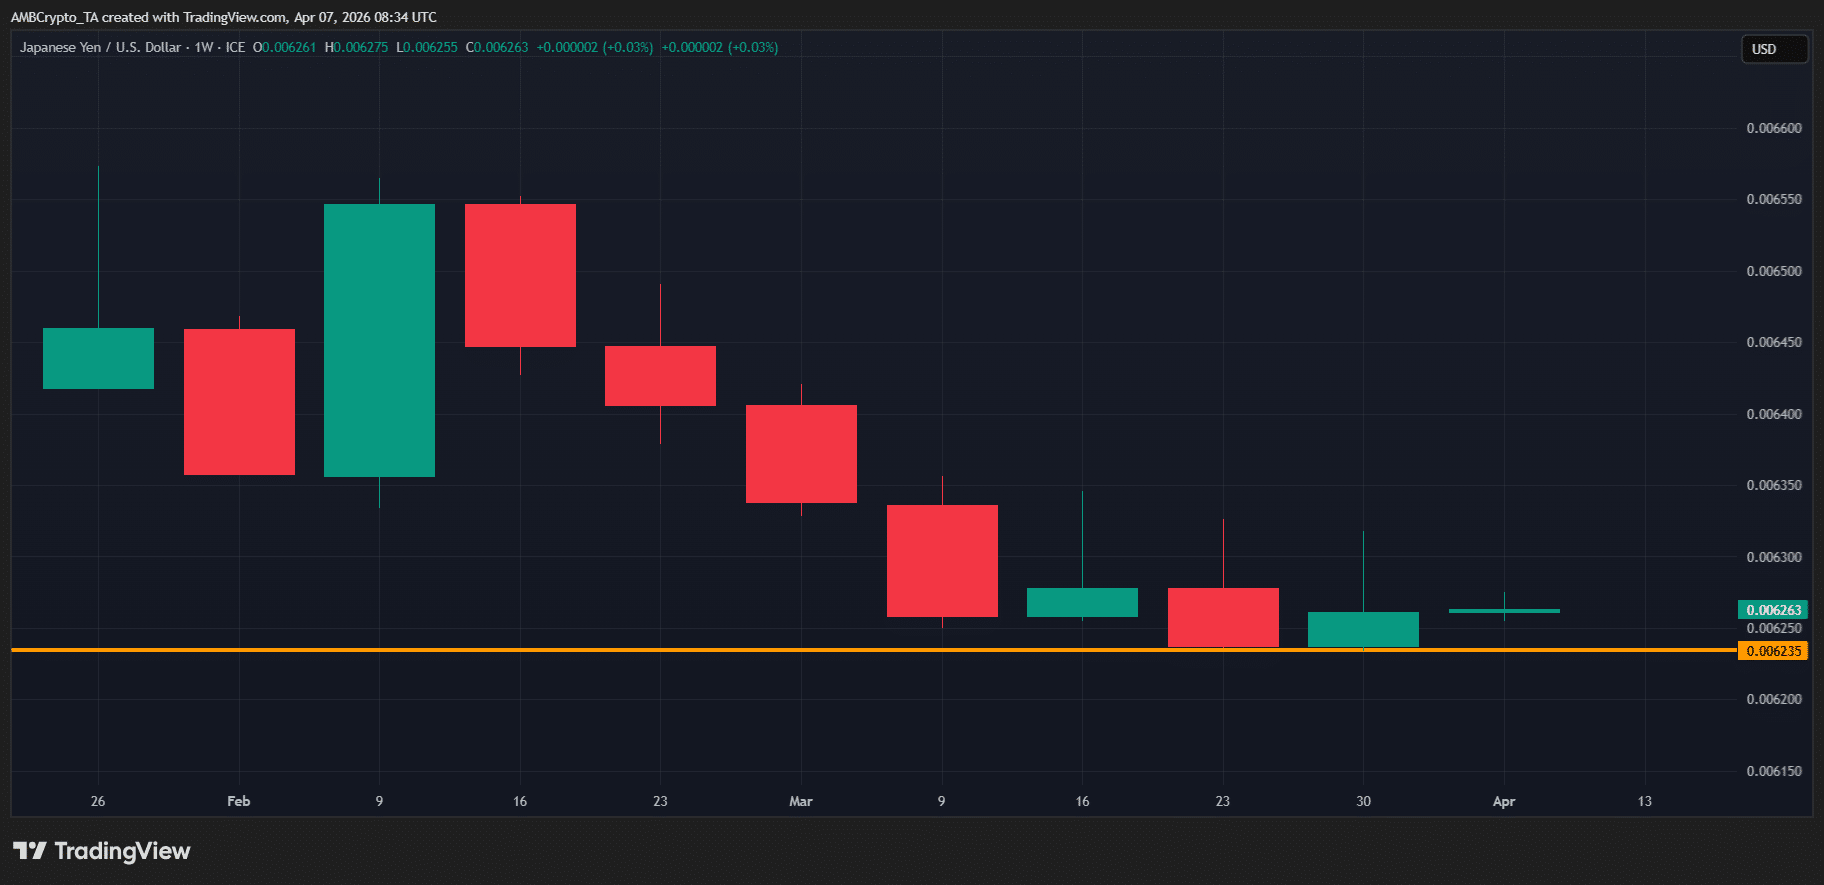Select the tall green candle above date 9 in February
The height and width of the screenshot is (885, 1824).
pos(379,340)
